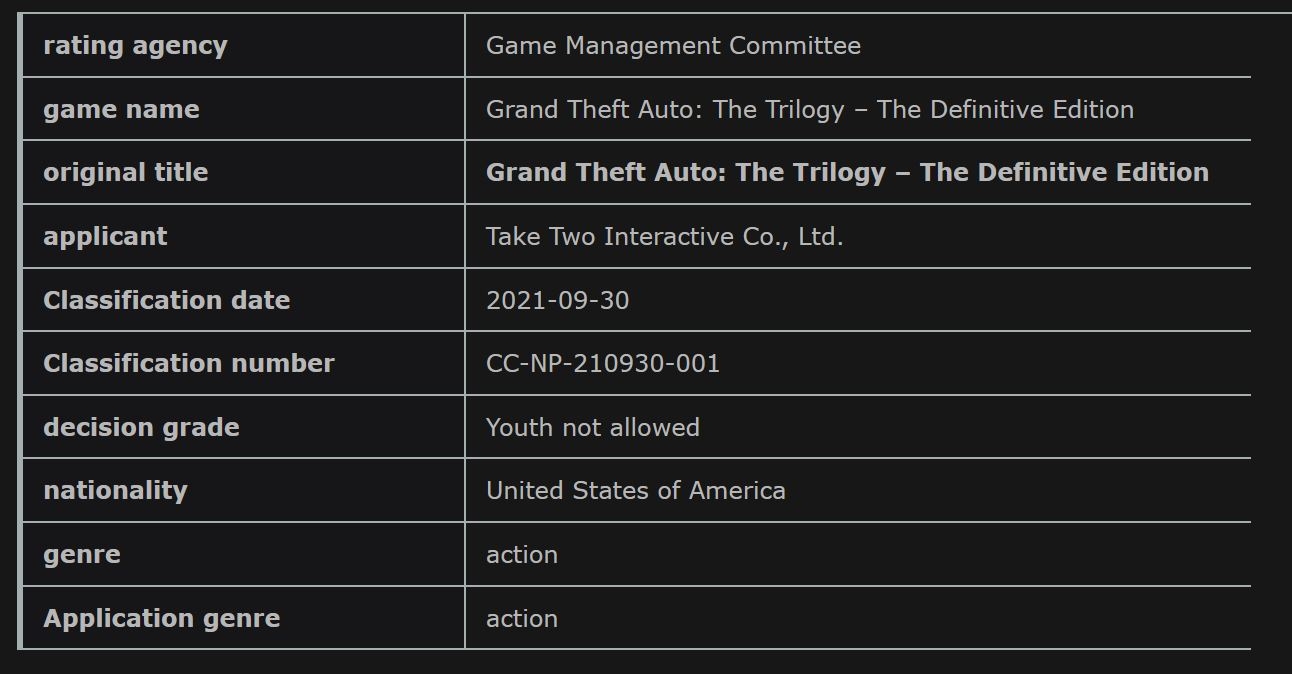The width and height of the screenshot is (1292, 674).
Task: Select the "Game Management Committee" value
Action: 673,46
